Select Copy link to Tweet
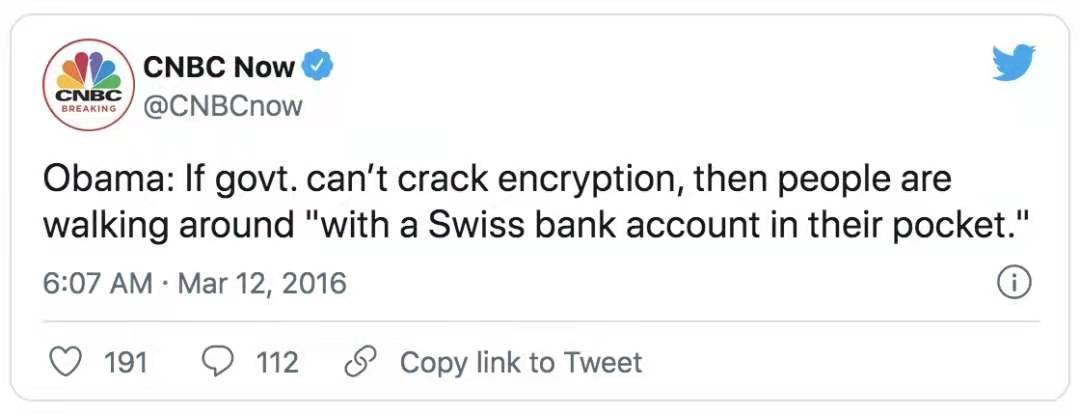 pyautogui.click(x=521, y=362)
